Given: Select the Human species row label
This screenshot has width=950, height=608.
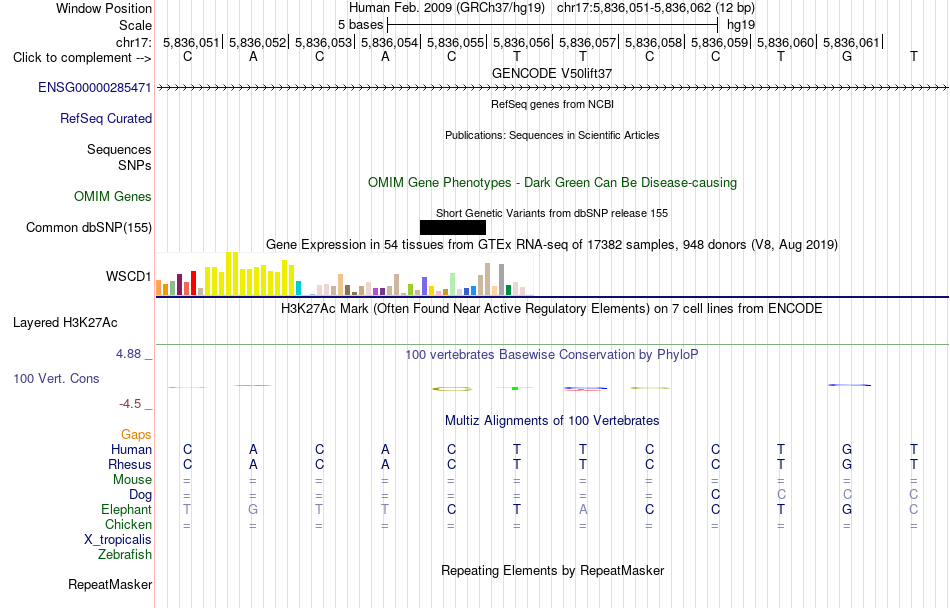Looking at the screenshot, I should click(131, 450).
